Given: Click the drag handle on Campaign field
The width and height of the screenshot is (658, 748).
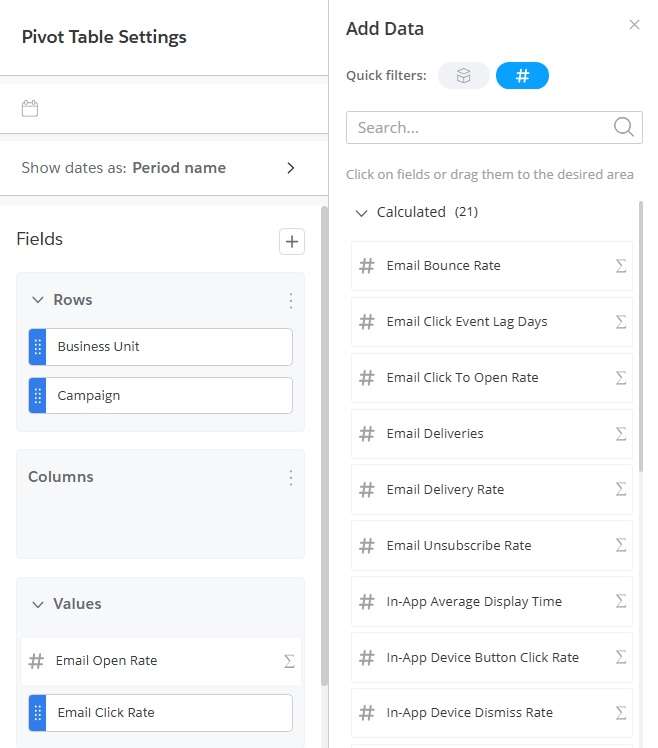Looking at the screenshot, I should (38, 396).
